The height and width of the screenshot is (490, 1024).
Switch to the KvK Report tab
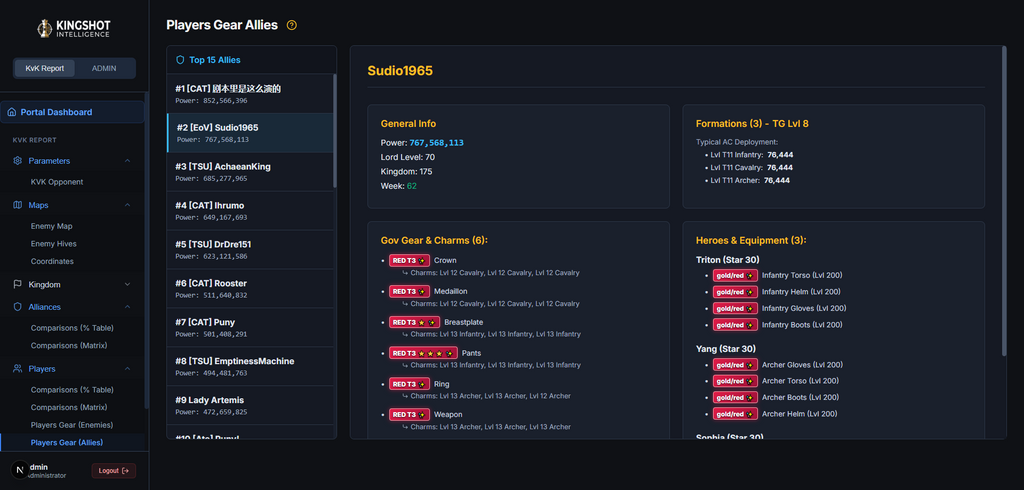[x=45, y=69]
